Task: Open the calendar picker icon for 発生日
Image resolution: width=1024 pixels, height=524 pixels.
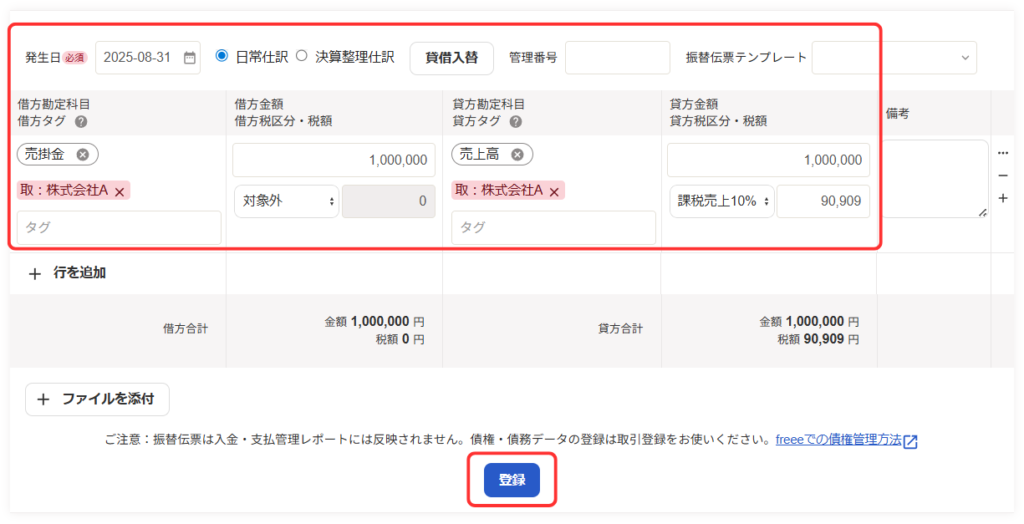Action: coord(189,58)
